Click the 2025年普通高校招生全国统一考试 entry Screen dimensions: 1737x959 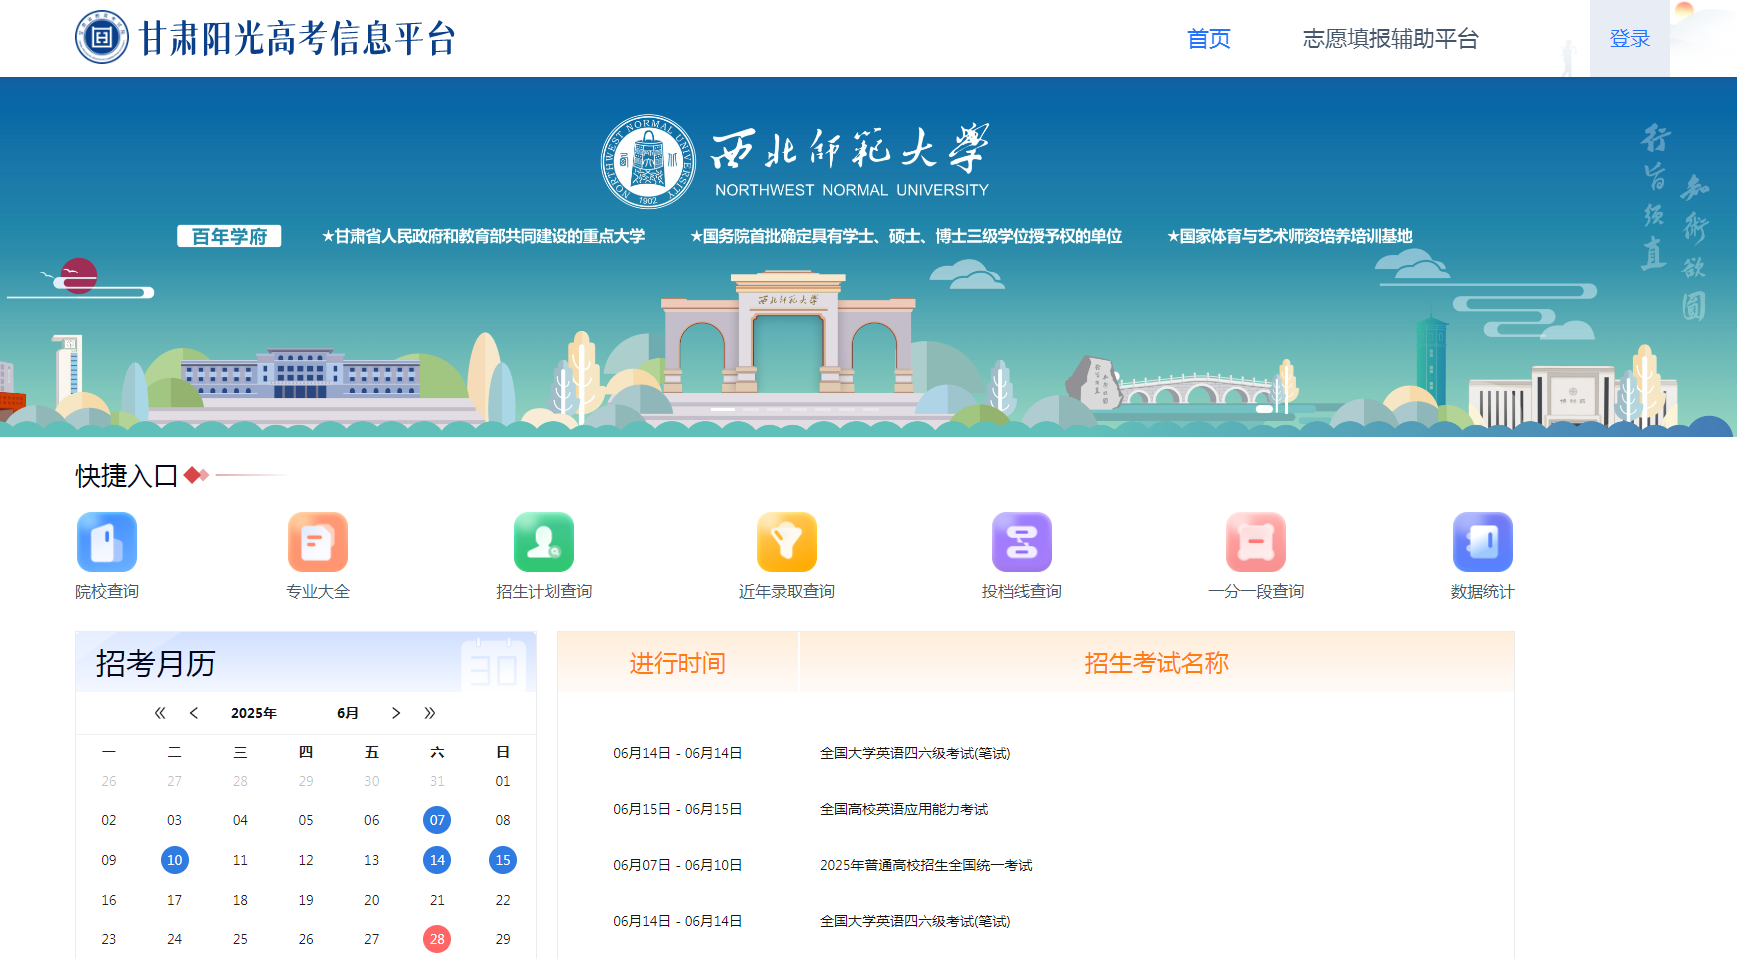point(926,865)
